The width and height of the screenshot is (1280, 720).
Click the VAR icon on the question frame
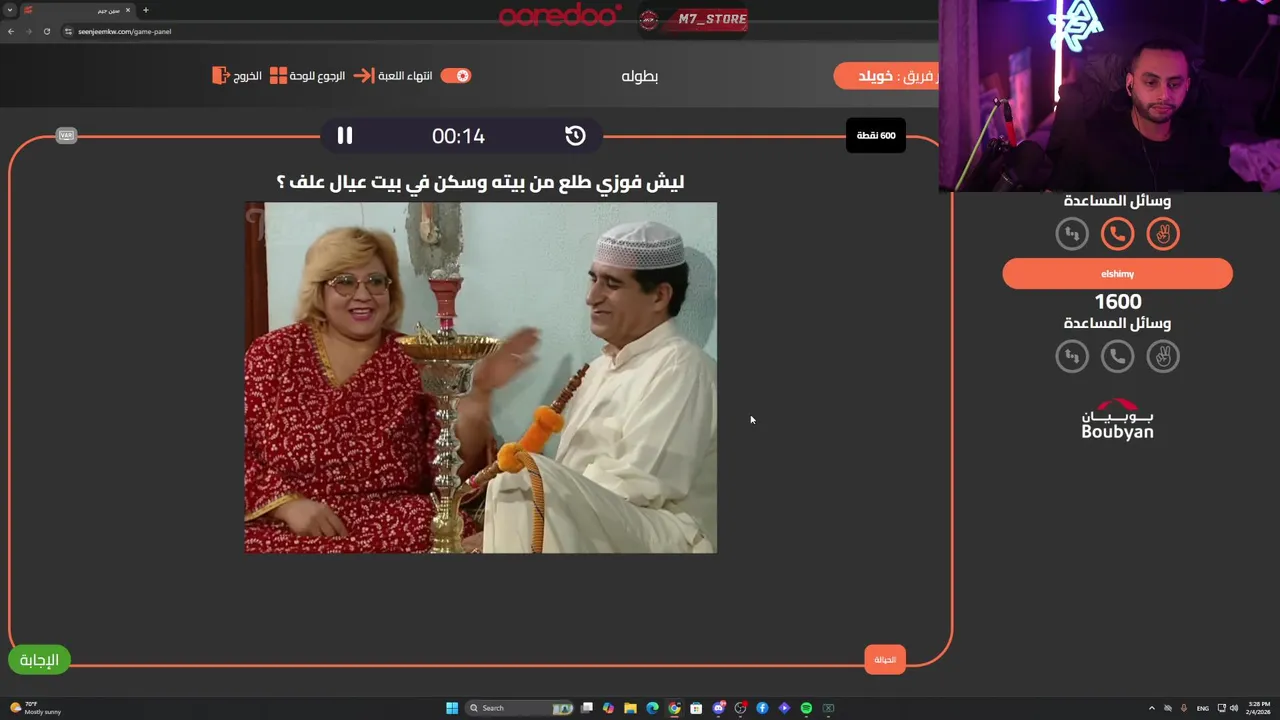(x=66, y=135)
